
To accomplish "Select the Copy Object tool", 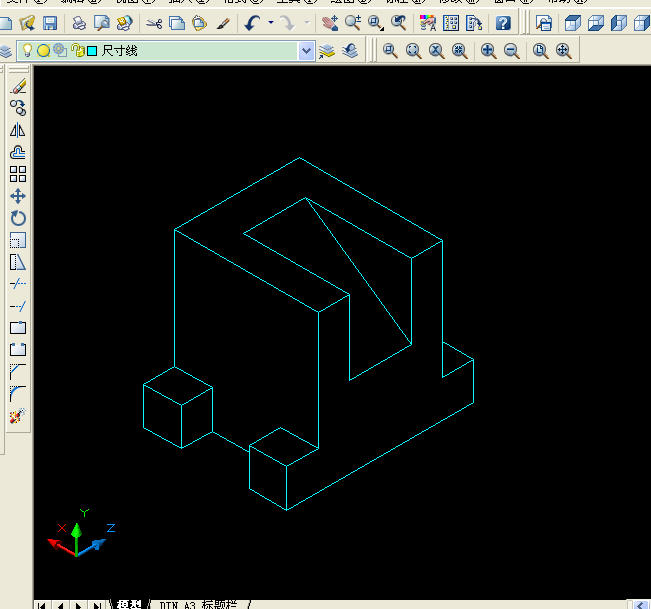I will coord(18,108).
